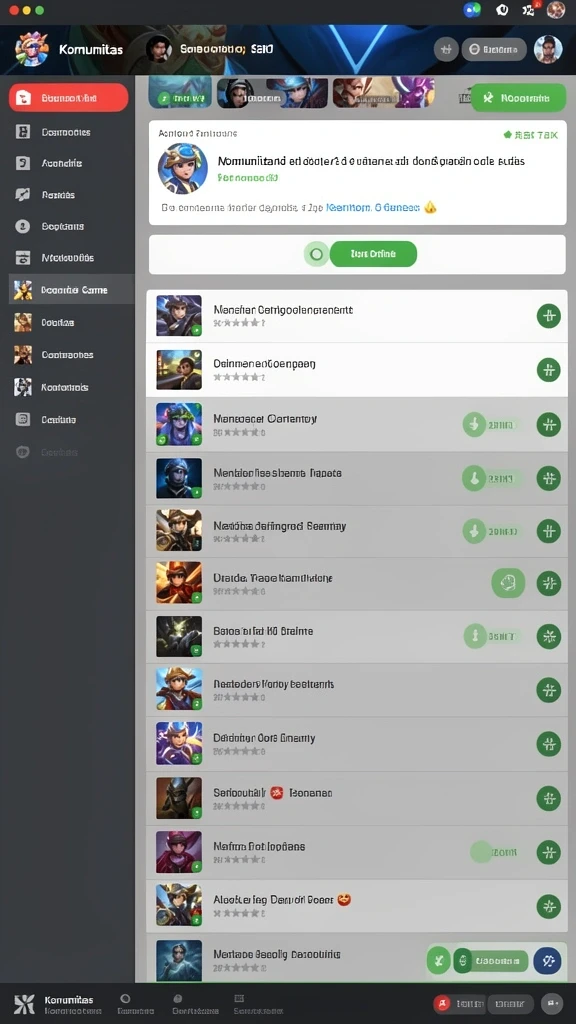Click the sidebar icon next to 'Rassiss'

click(22, 195)
